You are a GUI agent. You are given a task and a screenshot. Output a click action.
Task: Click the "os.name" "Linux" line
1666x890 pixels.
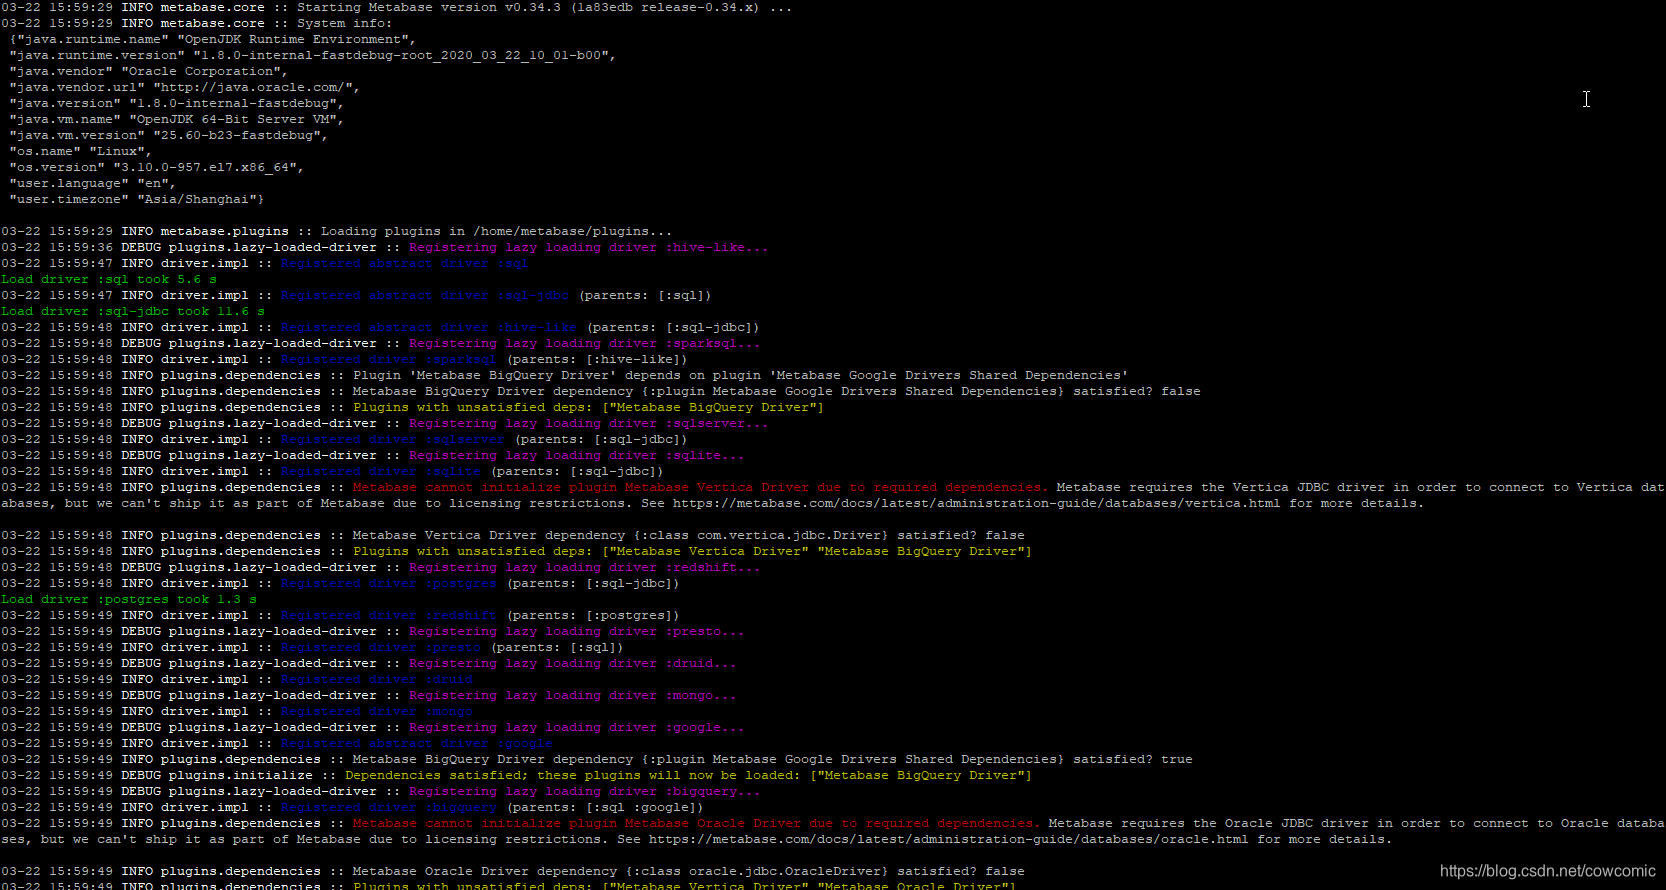tap(81, 151)
